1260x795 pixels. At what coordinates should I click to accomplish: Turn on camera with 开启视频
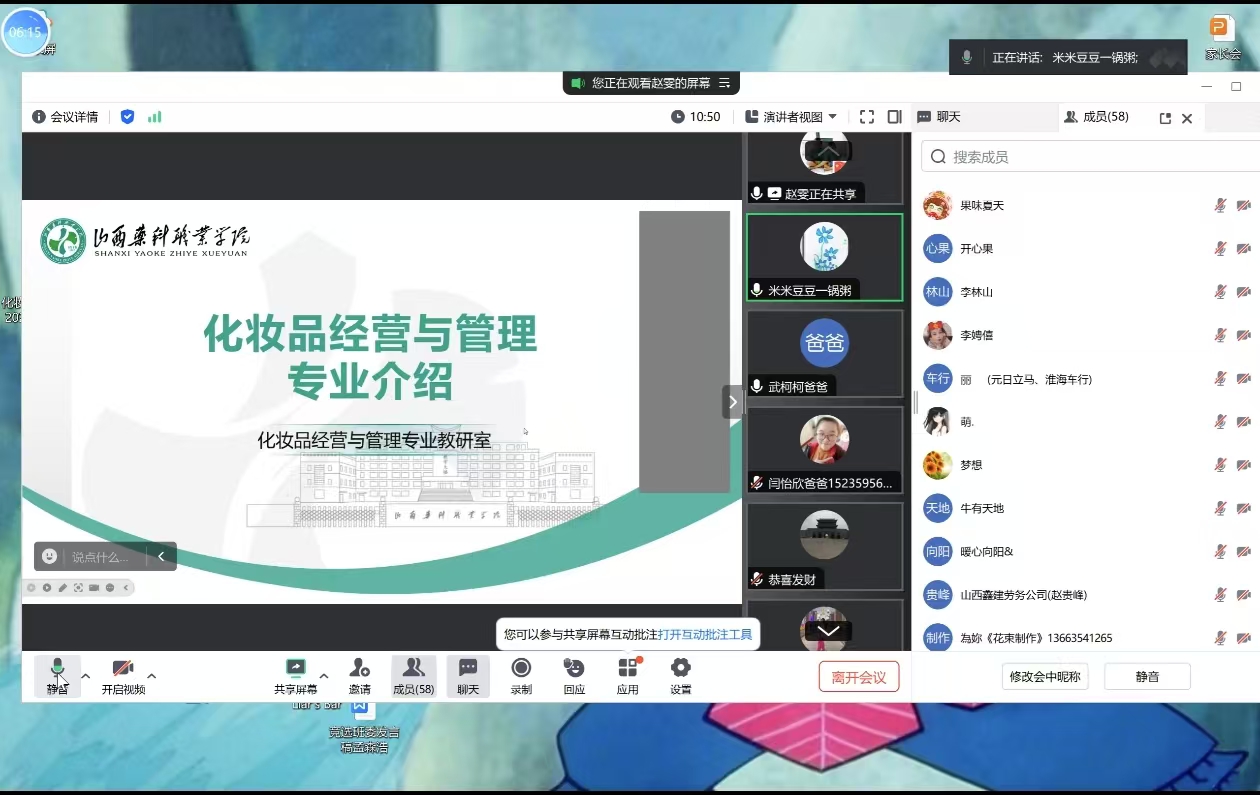pos(123,668)
